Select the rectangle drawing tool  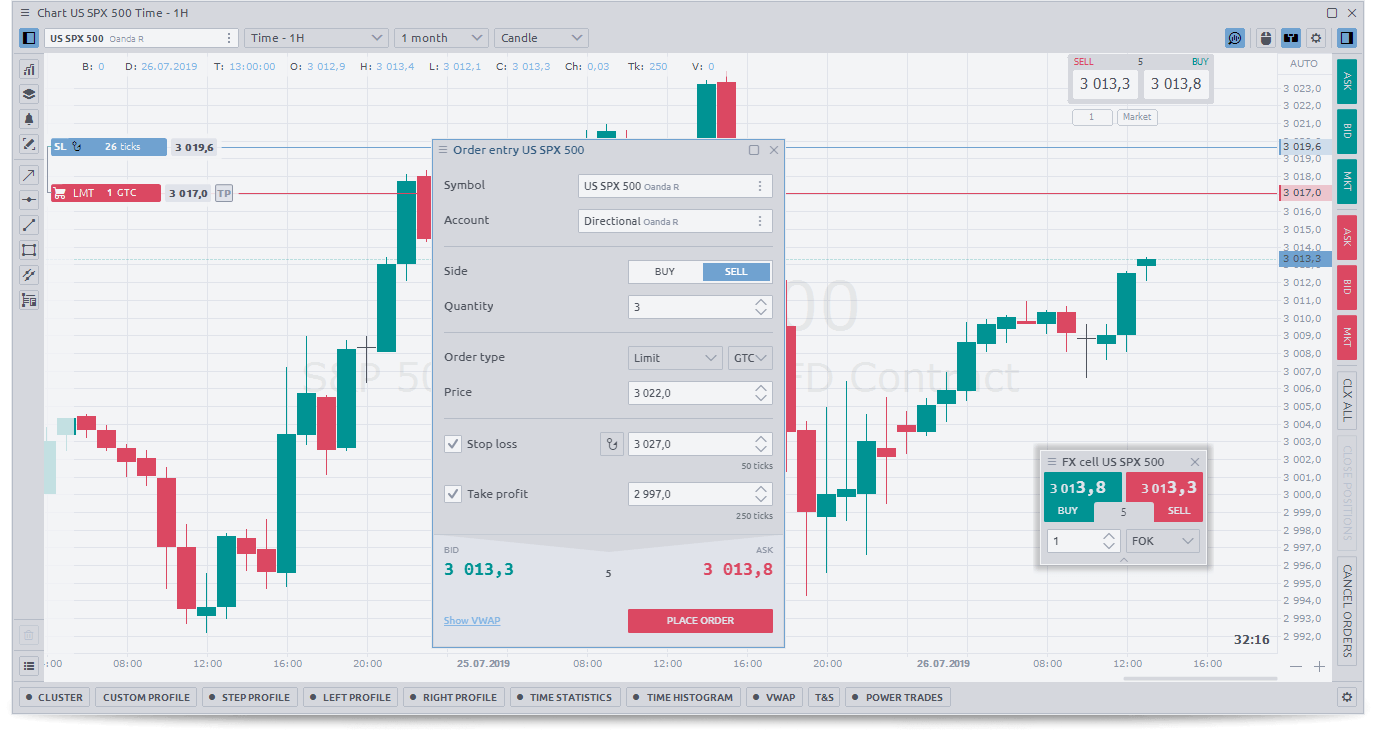29,250
